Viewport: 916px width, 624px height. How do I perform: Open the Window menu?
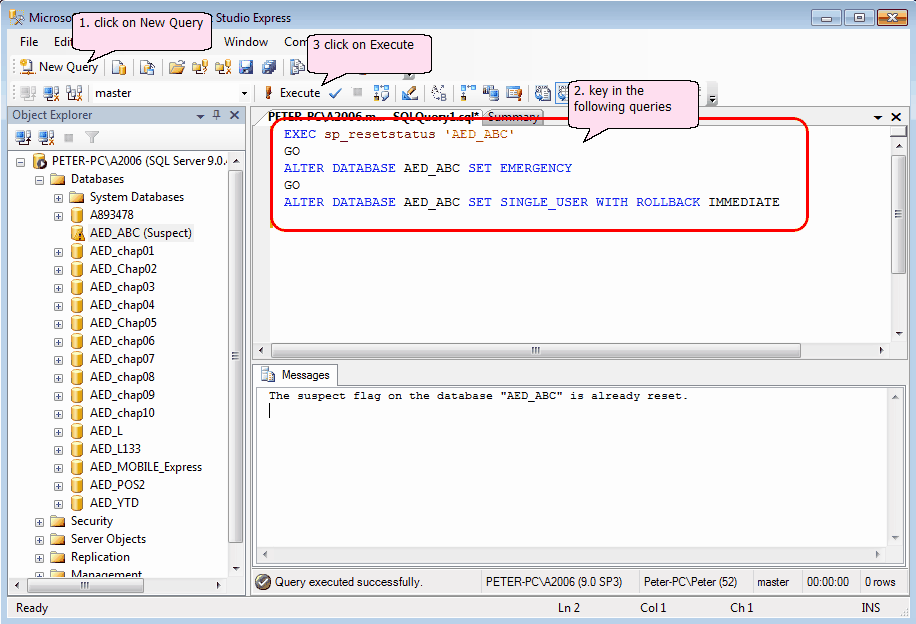(245, 41)
